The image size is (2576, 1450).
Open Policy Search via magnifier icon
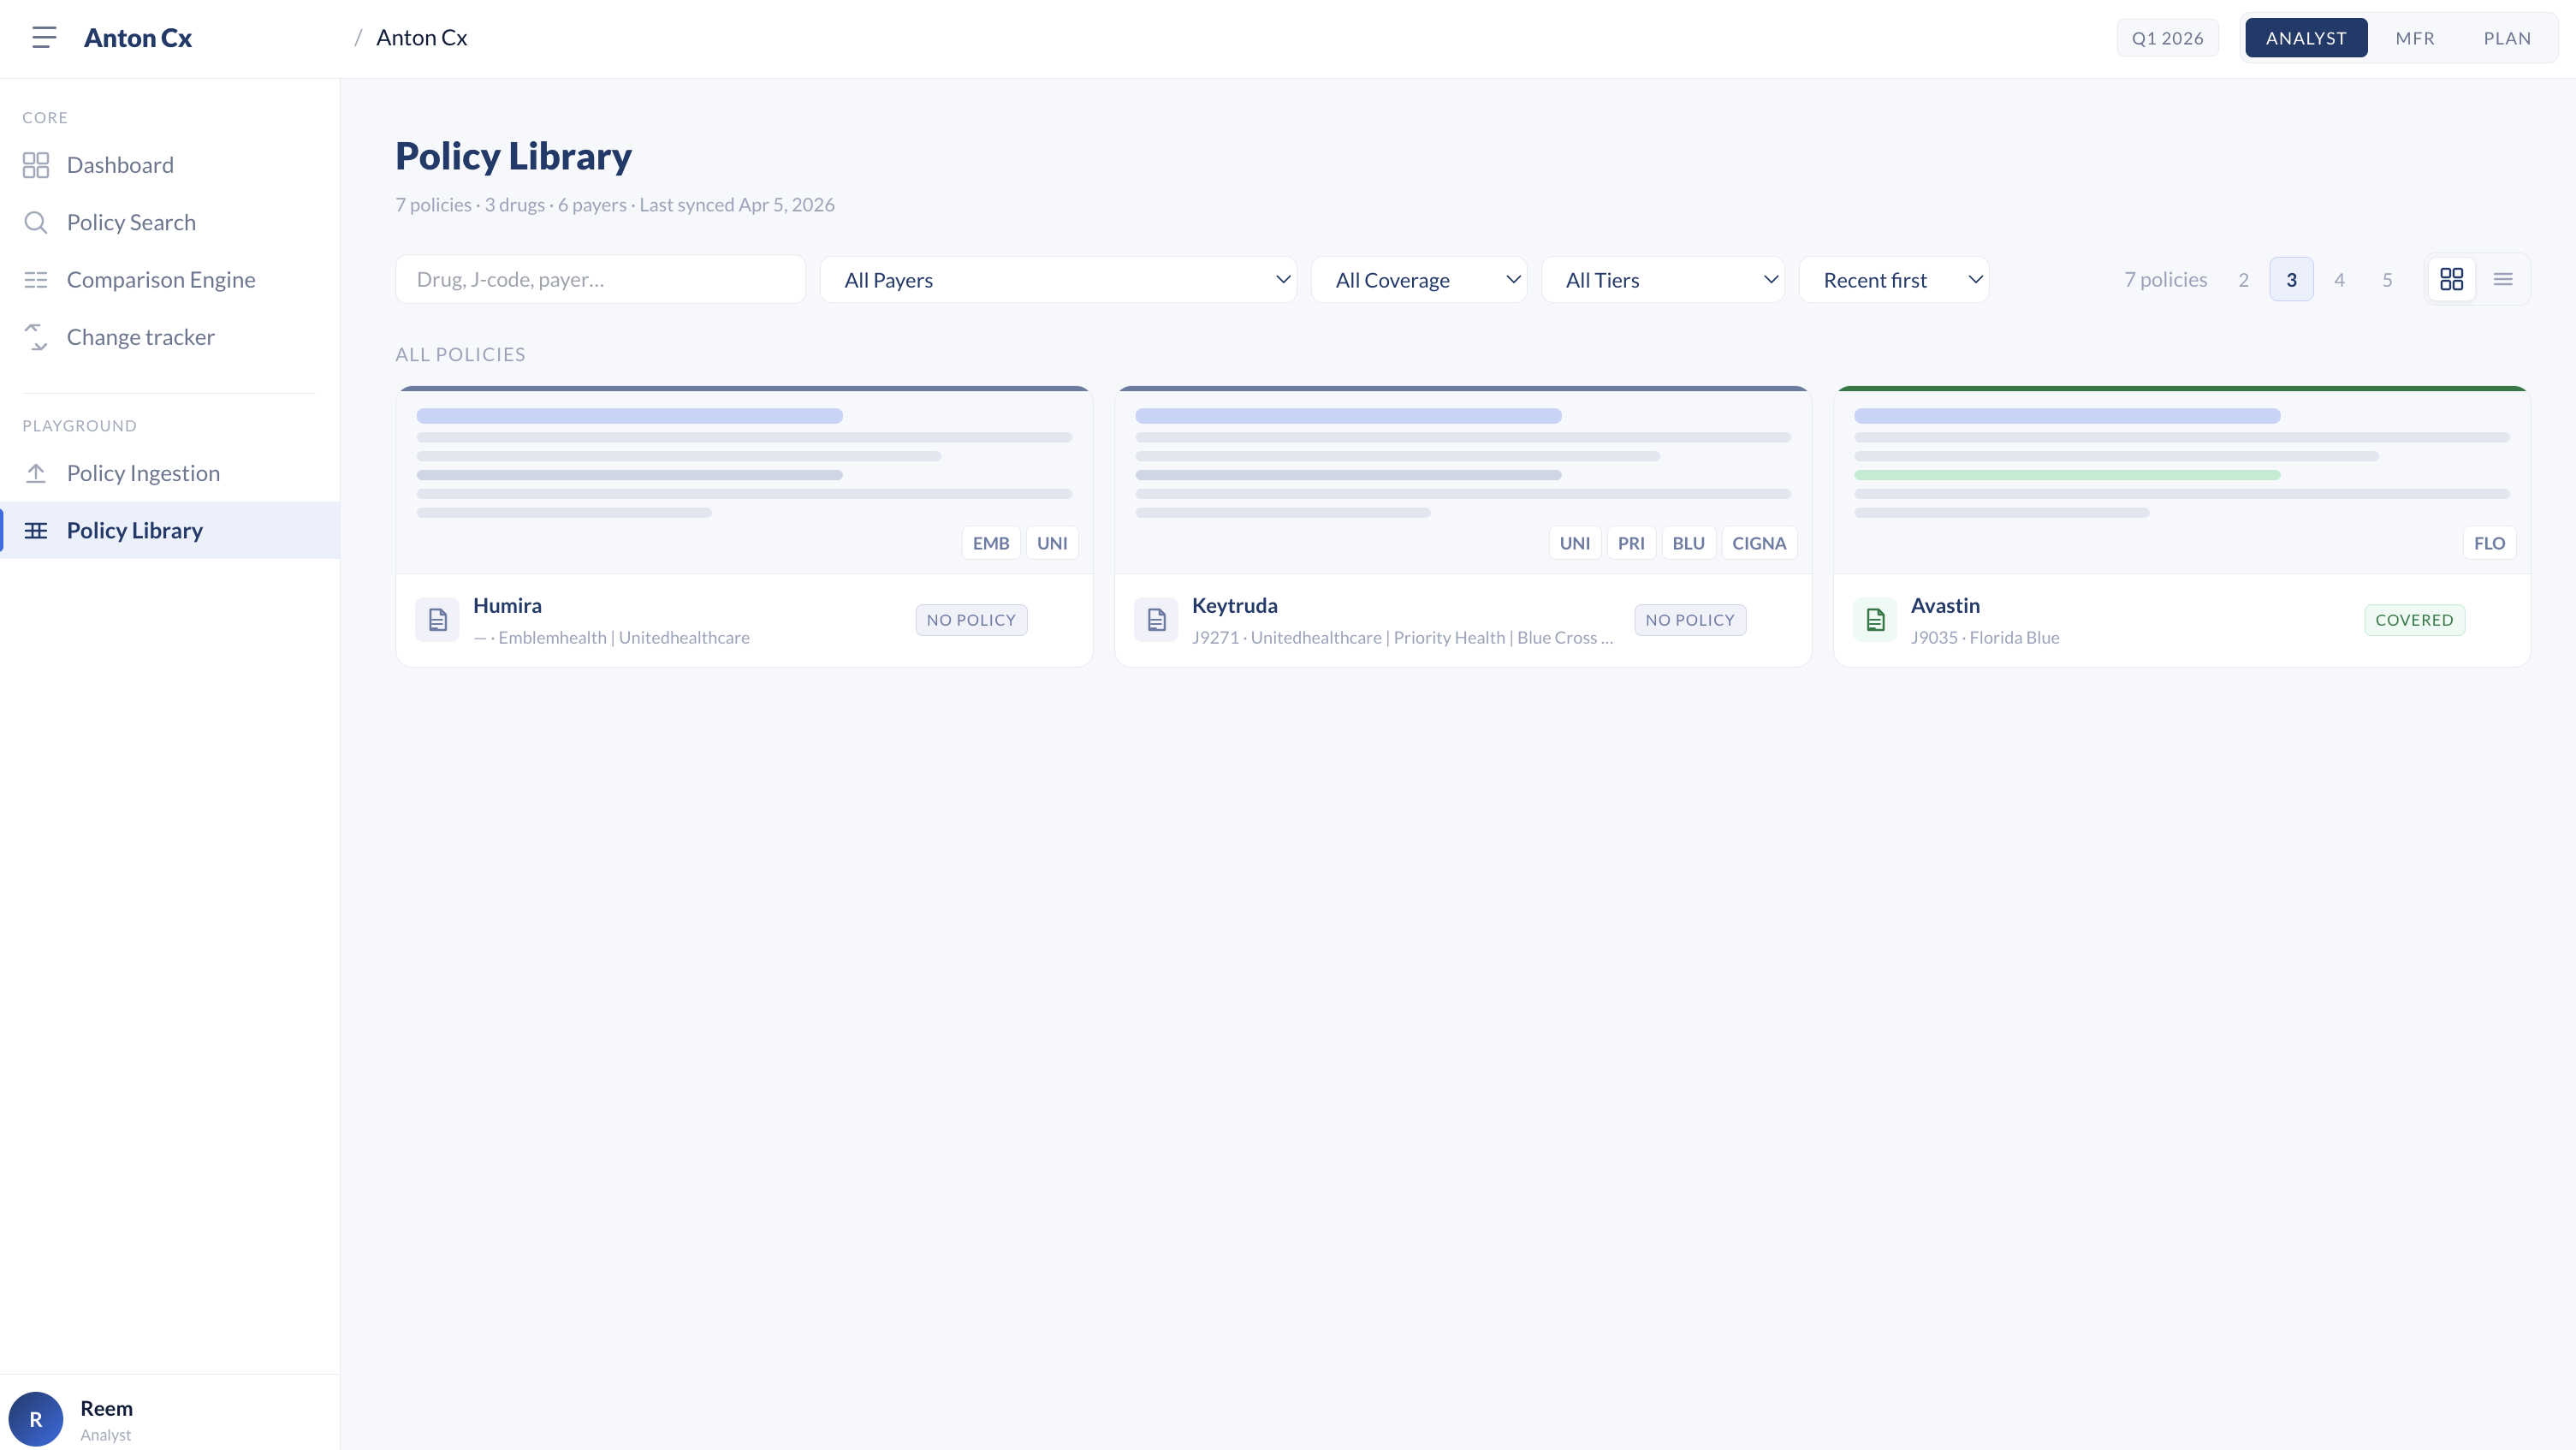36,222
